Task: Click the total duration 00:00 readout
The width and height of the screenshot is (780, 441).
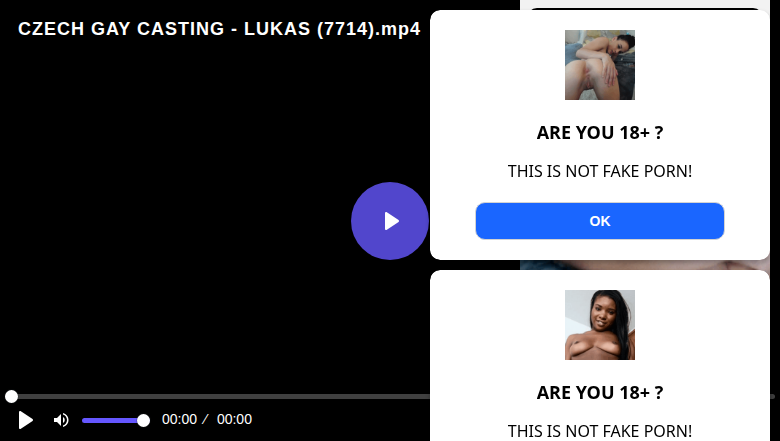Action: tap(234, 419)
